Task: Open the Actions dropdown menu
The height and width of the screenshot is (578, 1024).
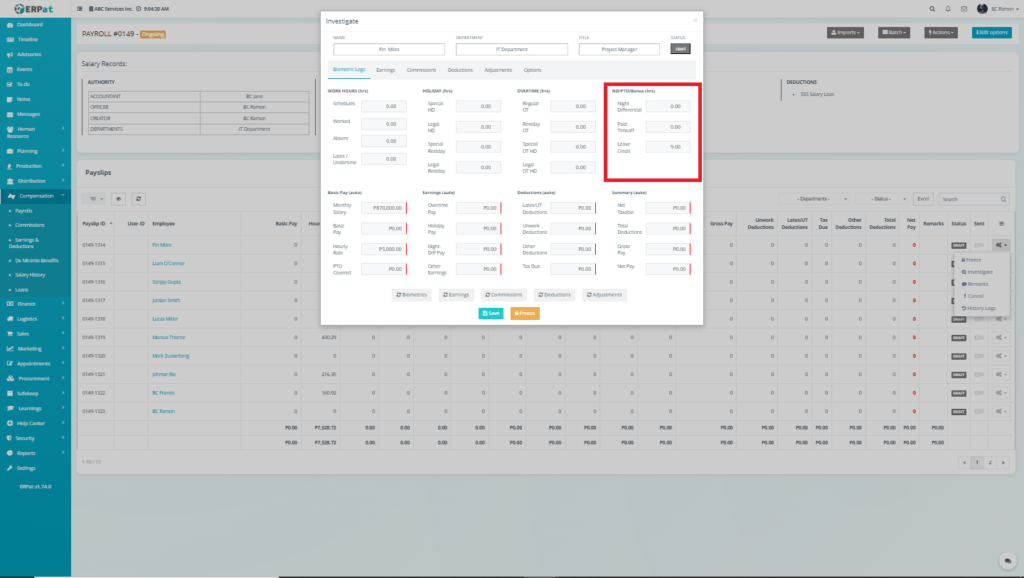Action: tap(942, 32)
